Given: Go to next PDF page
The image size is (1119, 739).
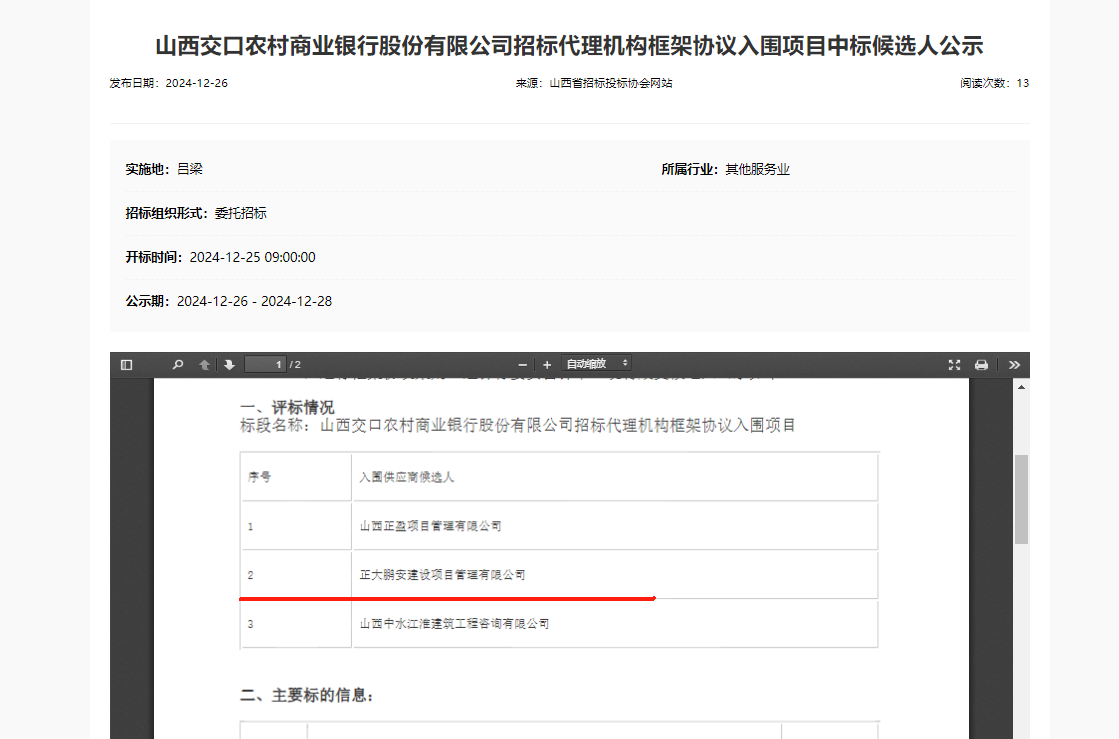Looking at the screenshot, I should (x=229, y=365).
